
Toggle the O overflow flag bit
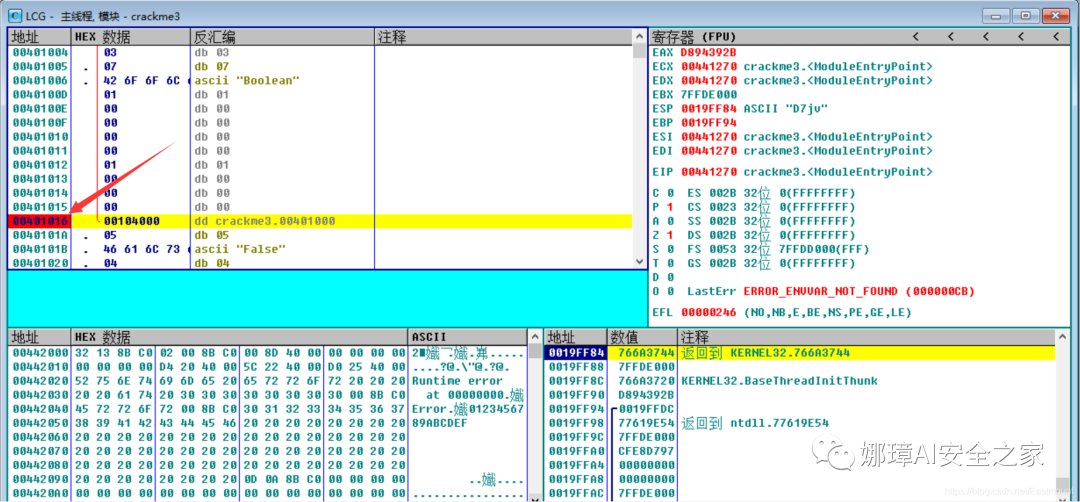click(x=669, y=291)
